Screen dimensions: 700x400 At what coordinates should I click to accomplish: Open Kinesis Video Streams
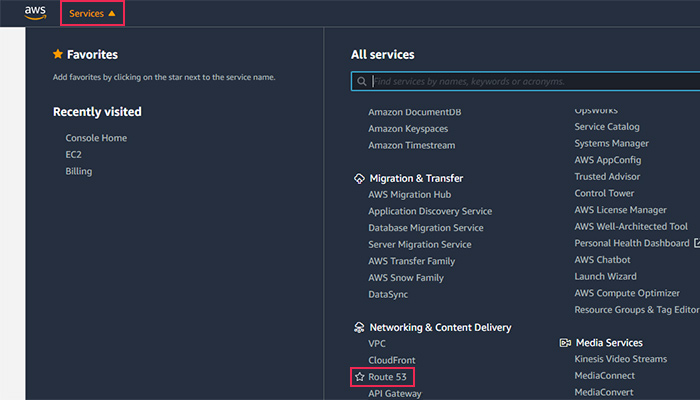621,359
